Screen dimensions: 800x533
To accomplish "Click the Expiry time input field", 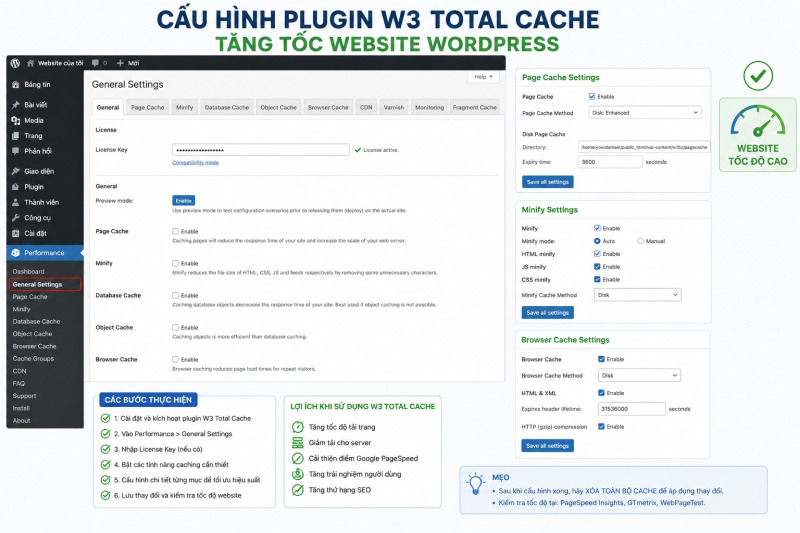I will (x=610, y=162).
